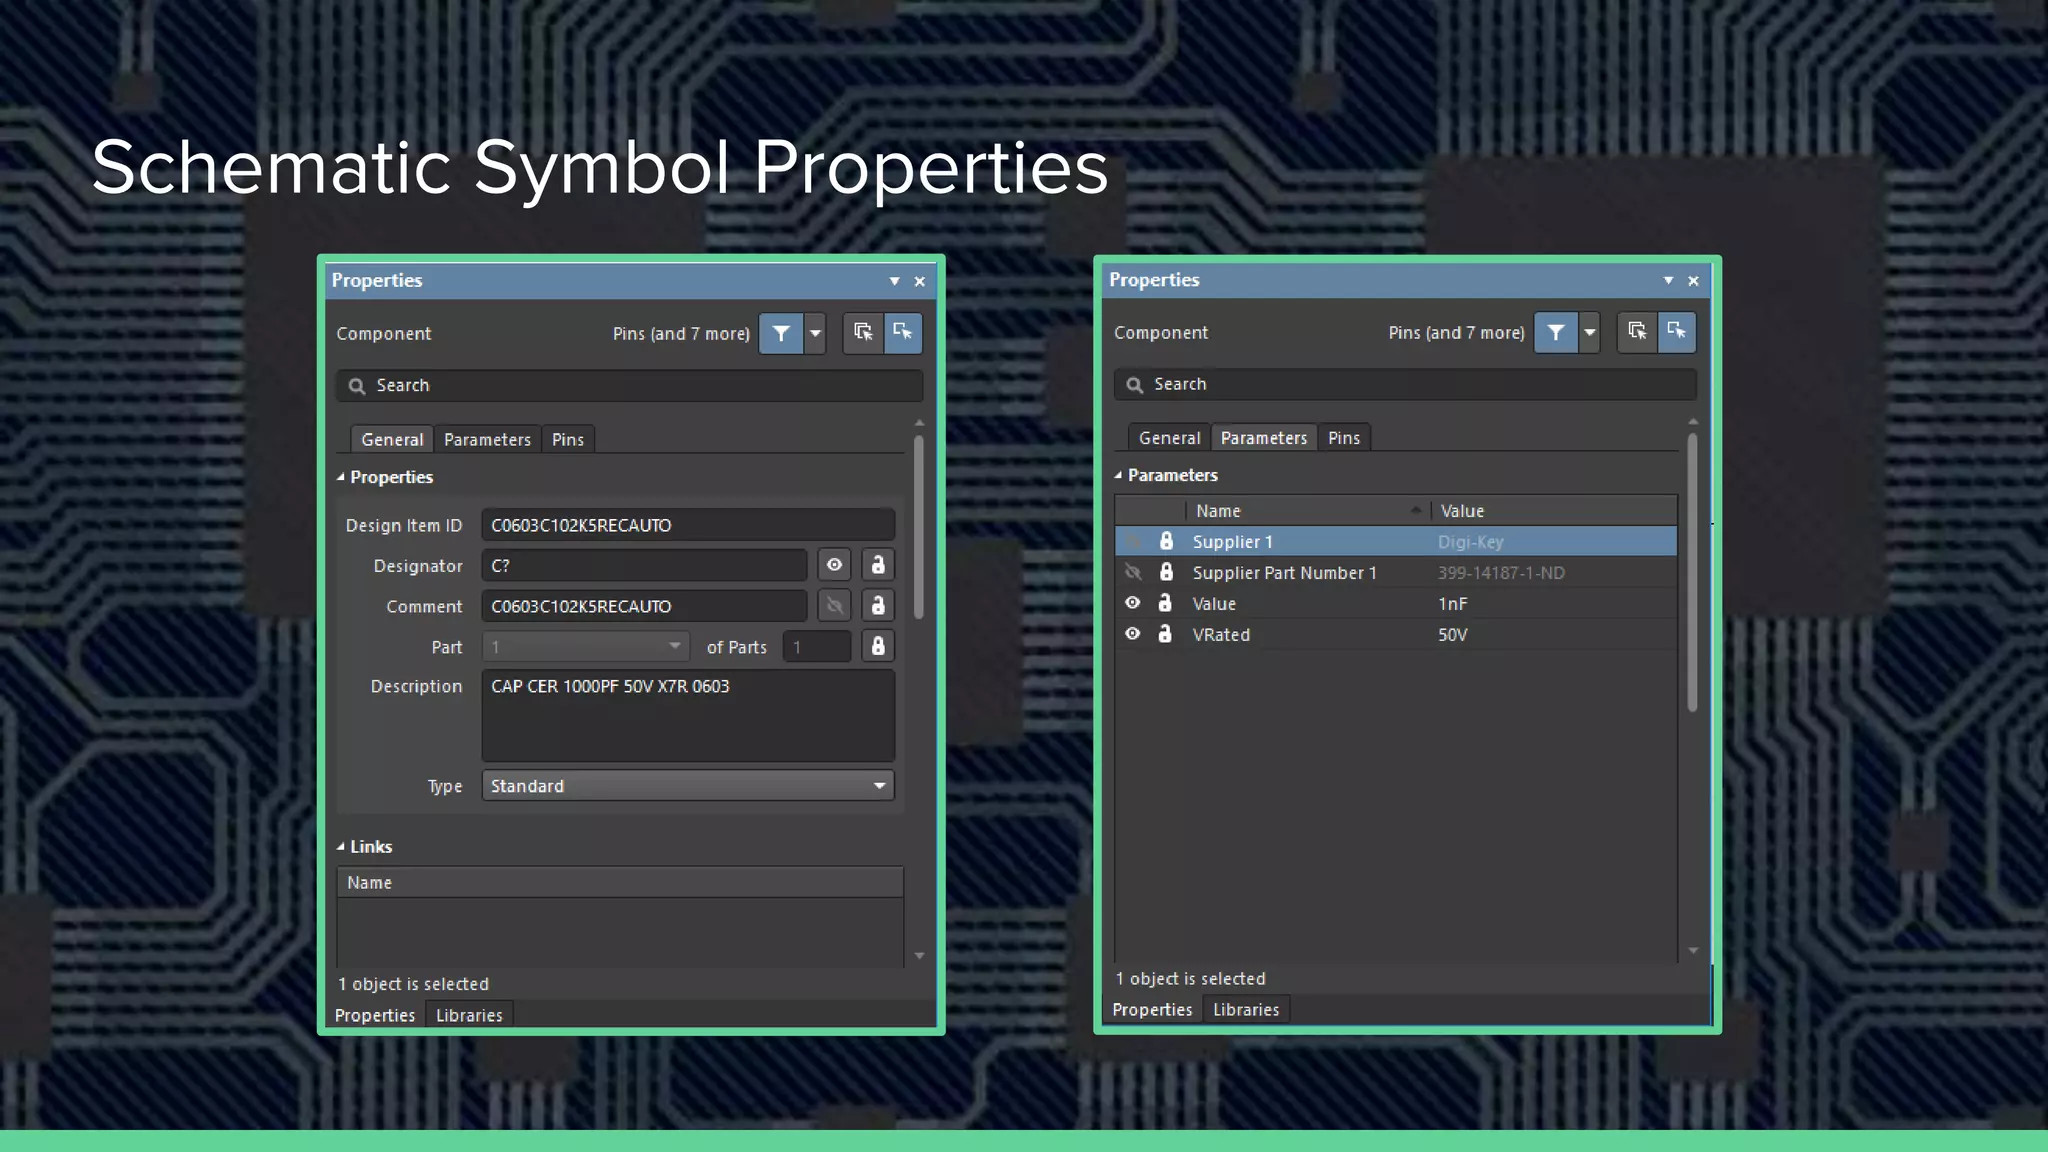Click Value column header in Parameters
This screenshot has width=2048, height=1152.
(x=1554, y=511)
